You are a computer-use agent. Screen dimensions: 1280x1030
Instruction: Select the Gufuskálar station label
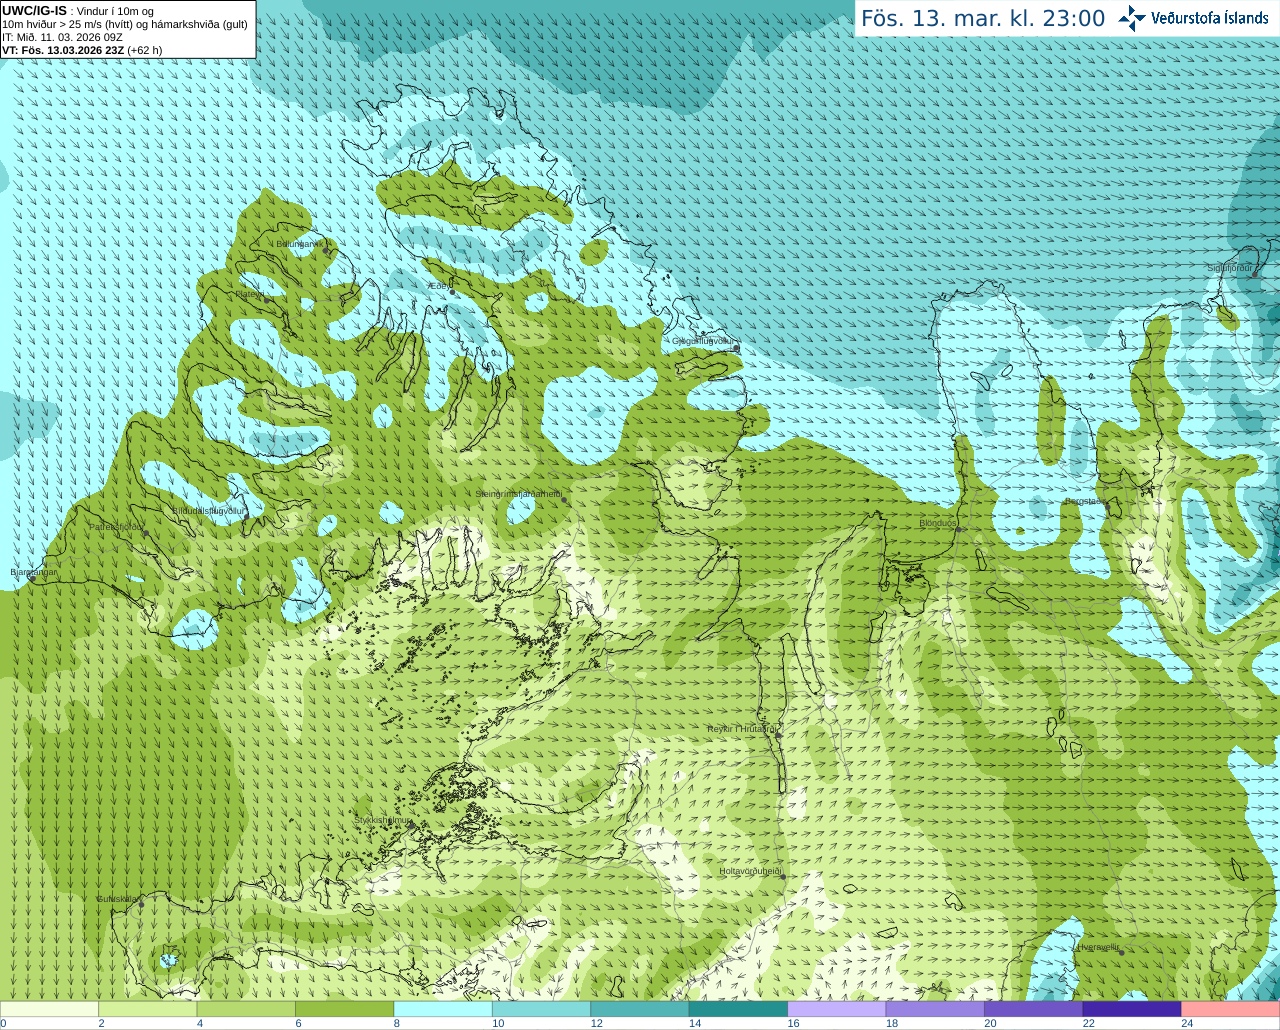point(117,898)
